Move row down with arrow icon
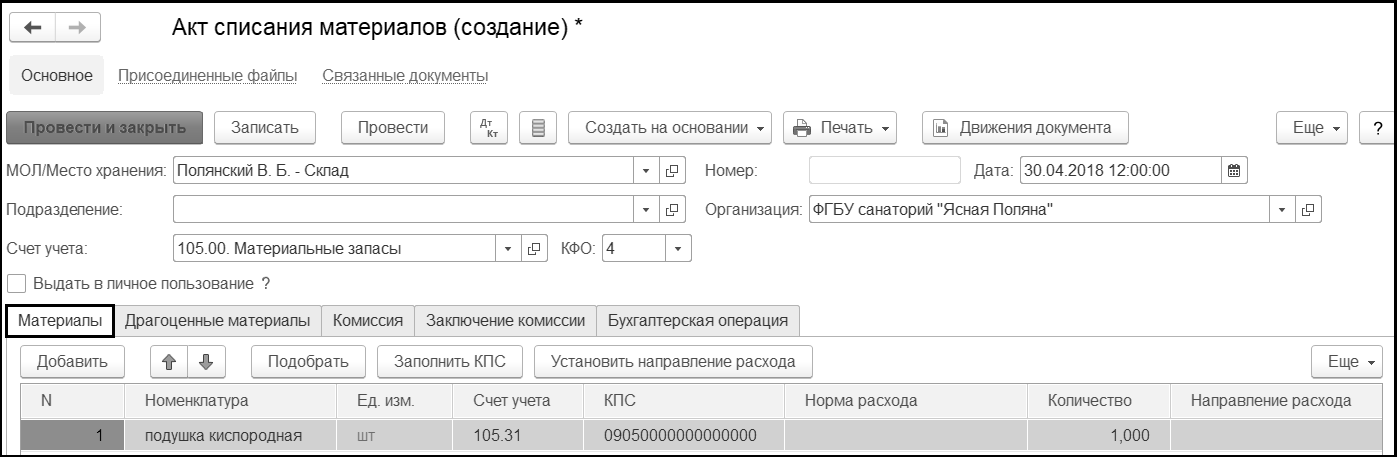 [x=206, y=361]
